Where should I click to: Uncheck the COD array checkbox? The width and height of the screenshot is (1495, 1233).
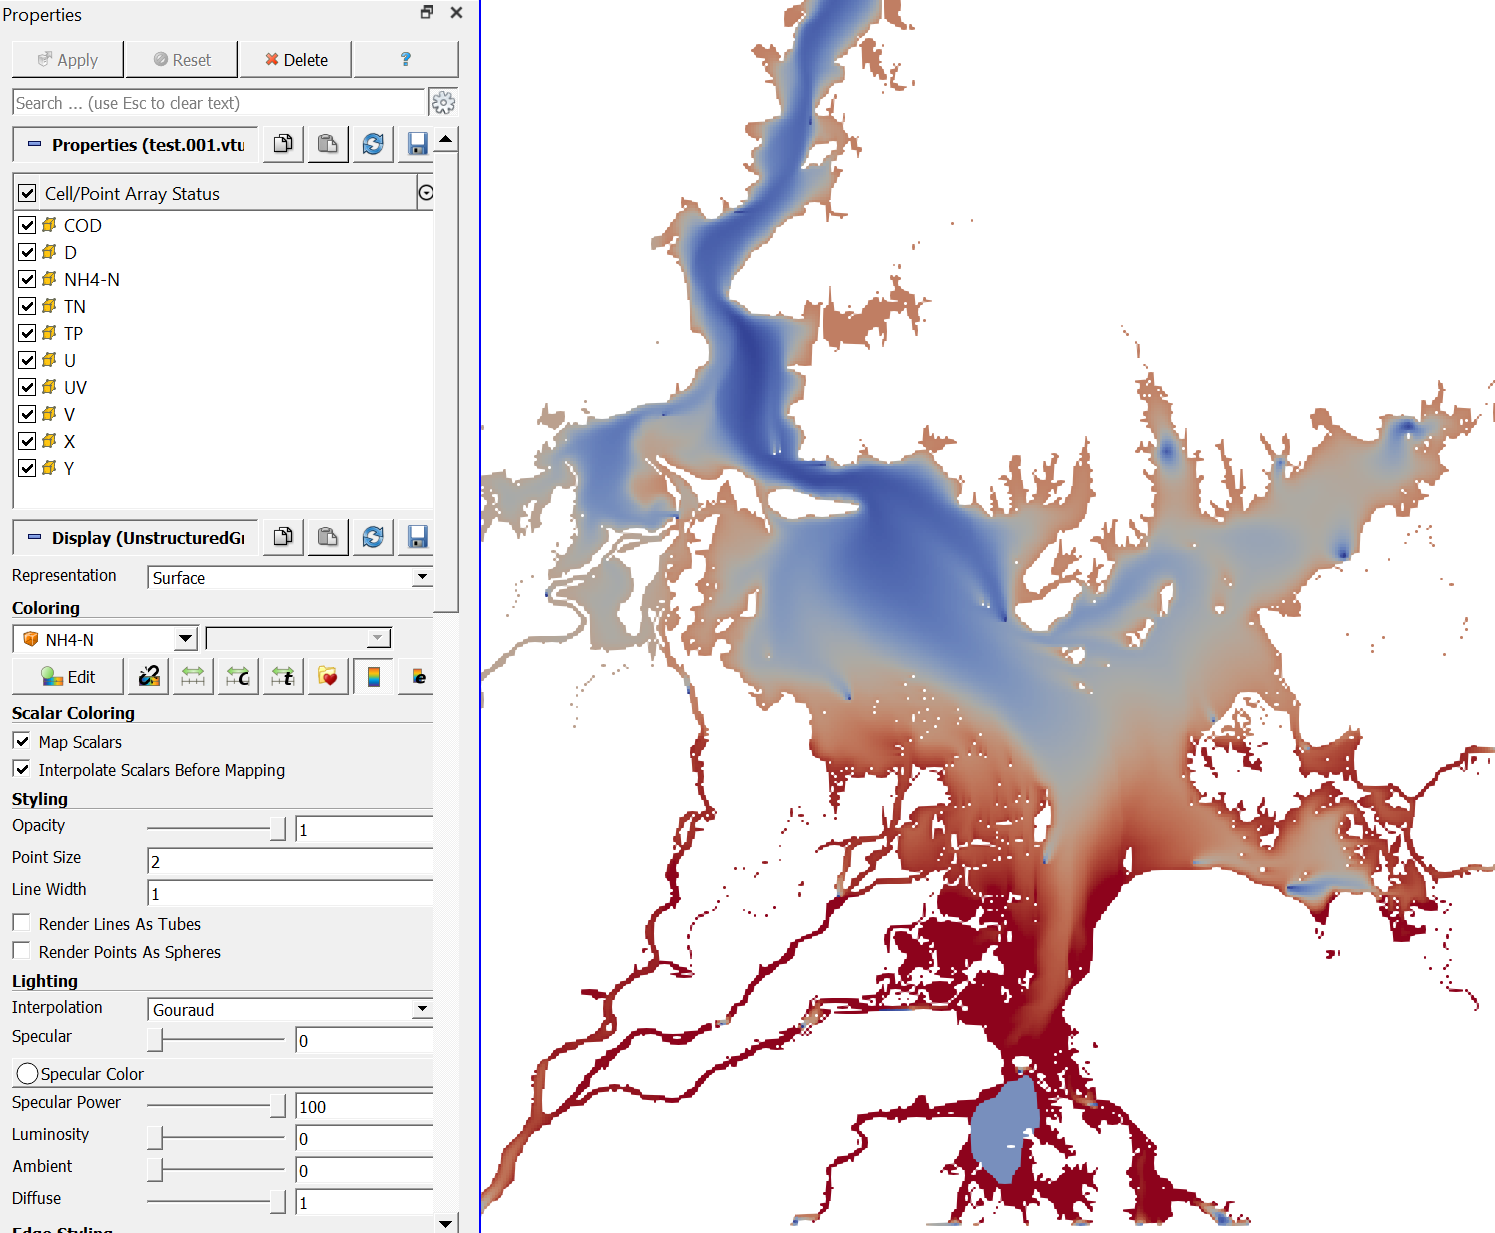coord(27,226)
